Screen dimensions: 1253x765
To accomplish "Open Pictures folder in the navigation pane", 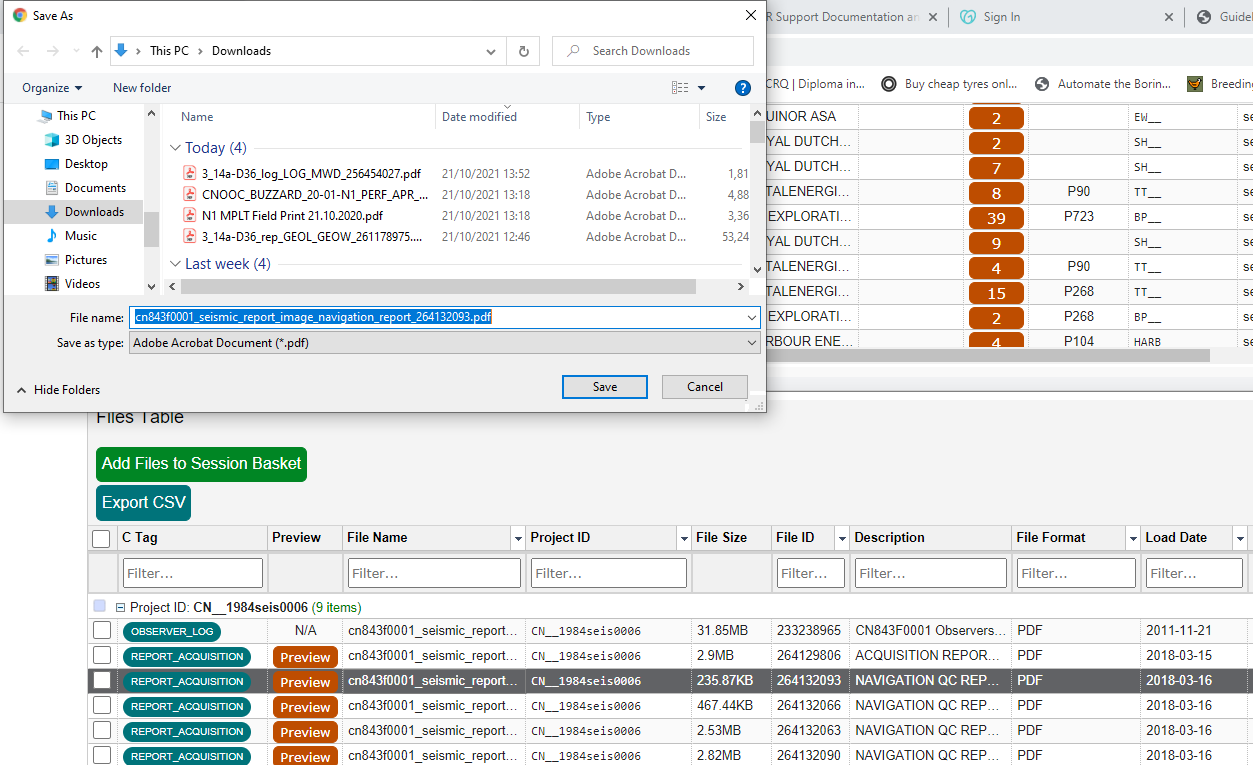I will tap(85, 260).
